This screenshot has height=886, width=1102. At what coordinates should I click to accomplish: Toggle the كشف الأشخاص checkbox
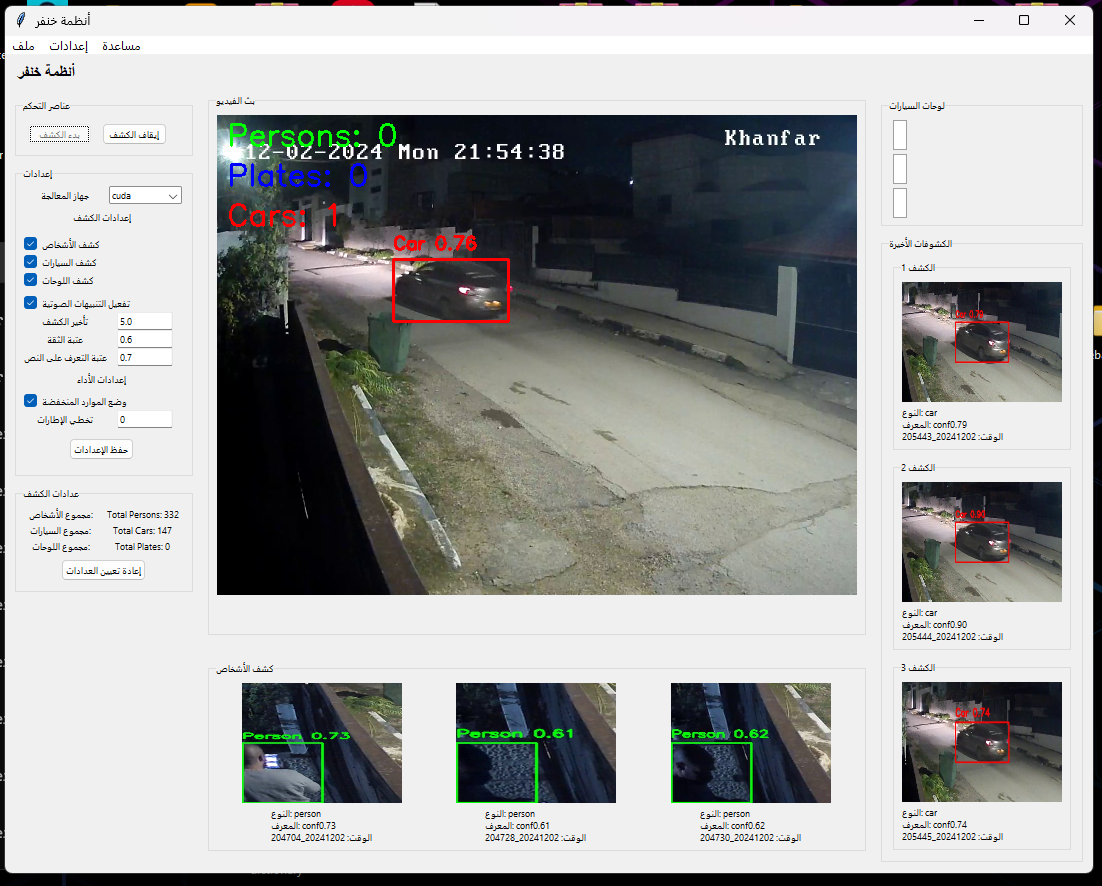[30, 244]
